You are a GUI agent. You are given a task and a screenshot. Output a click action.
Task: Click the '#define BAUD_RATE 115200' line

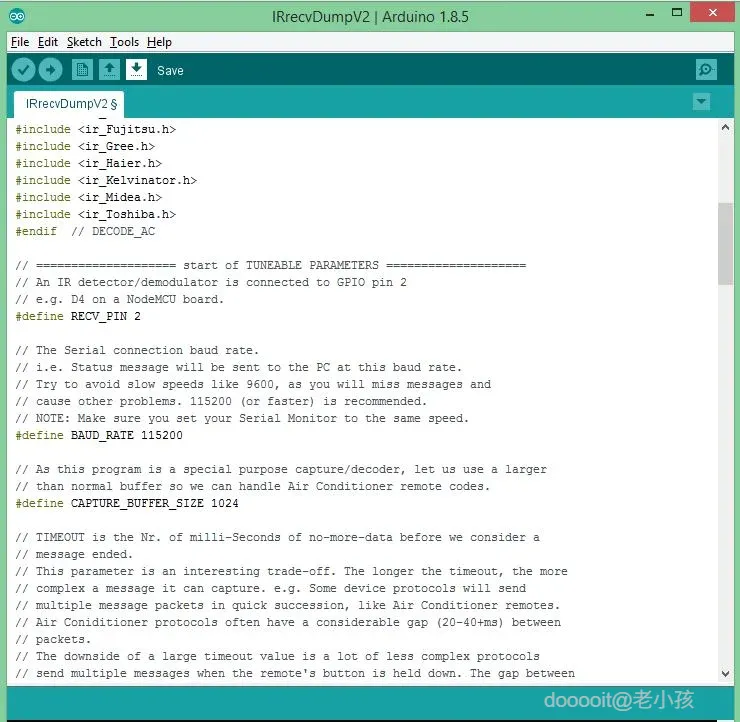pos(99,435)
